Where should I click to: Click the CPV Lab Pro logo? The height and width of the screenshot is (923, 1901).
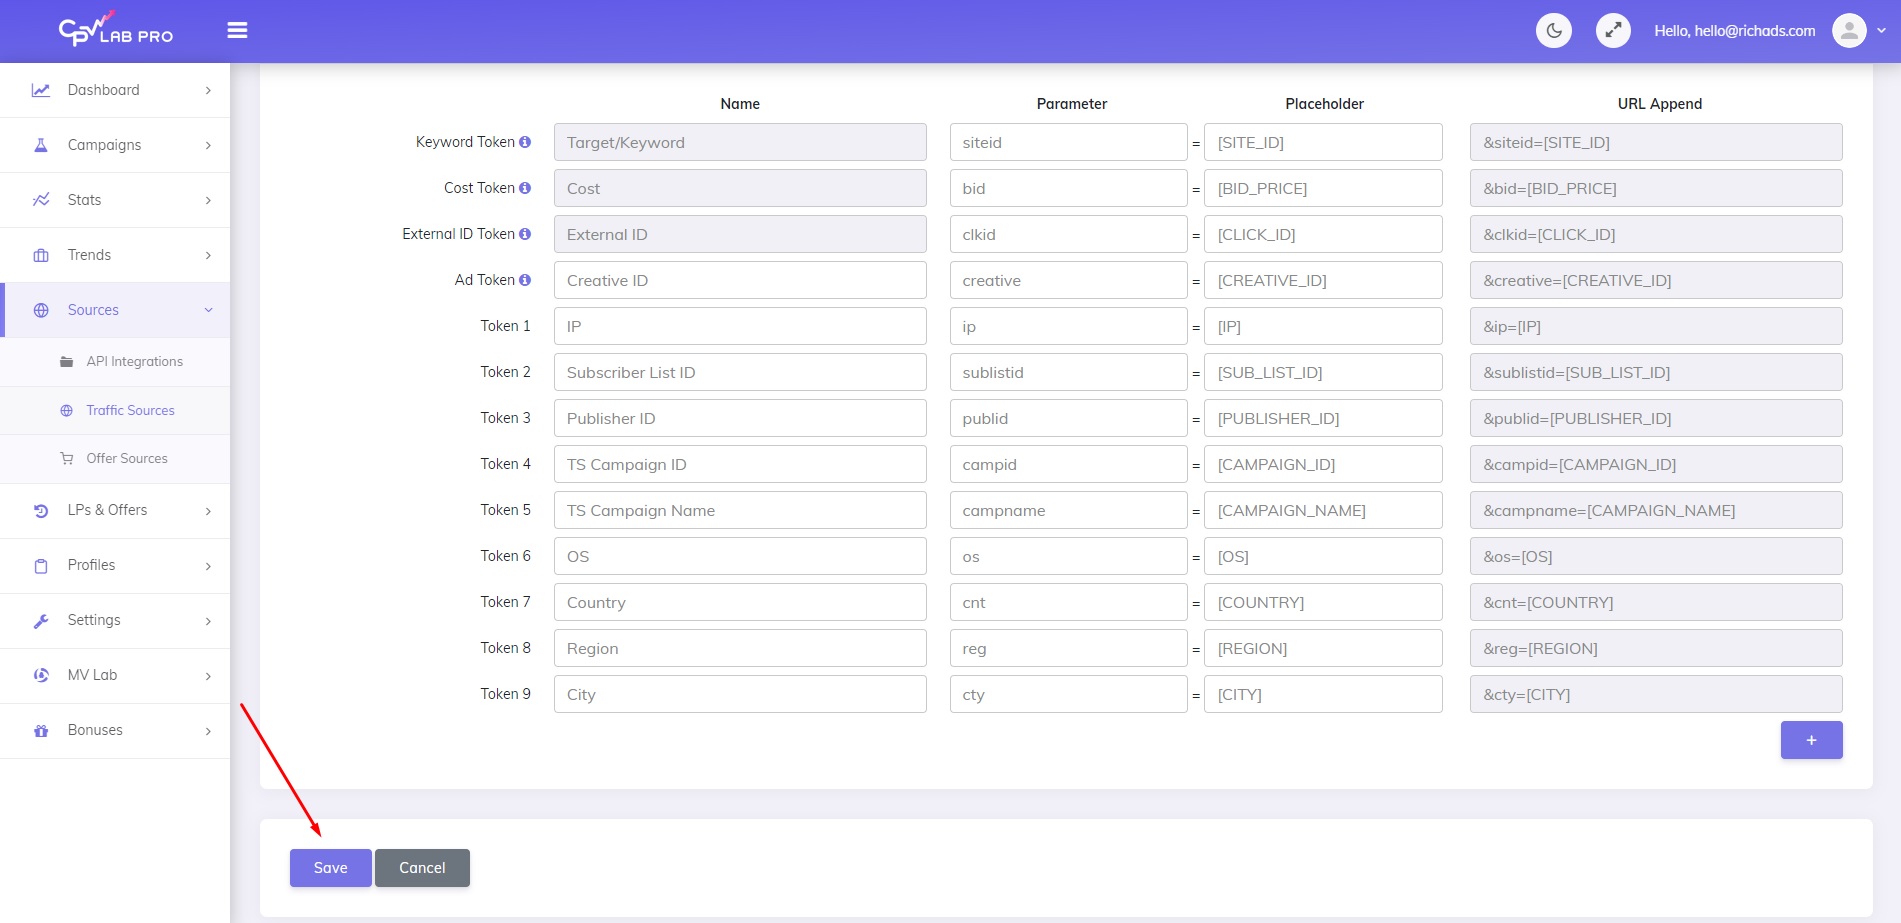tap(115, 31)
